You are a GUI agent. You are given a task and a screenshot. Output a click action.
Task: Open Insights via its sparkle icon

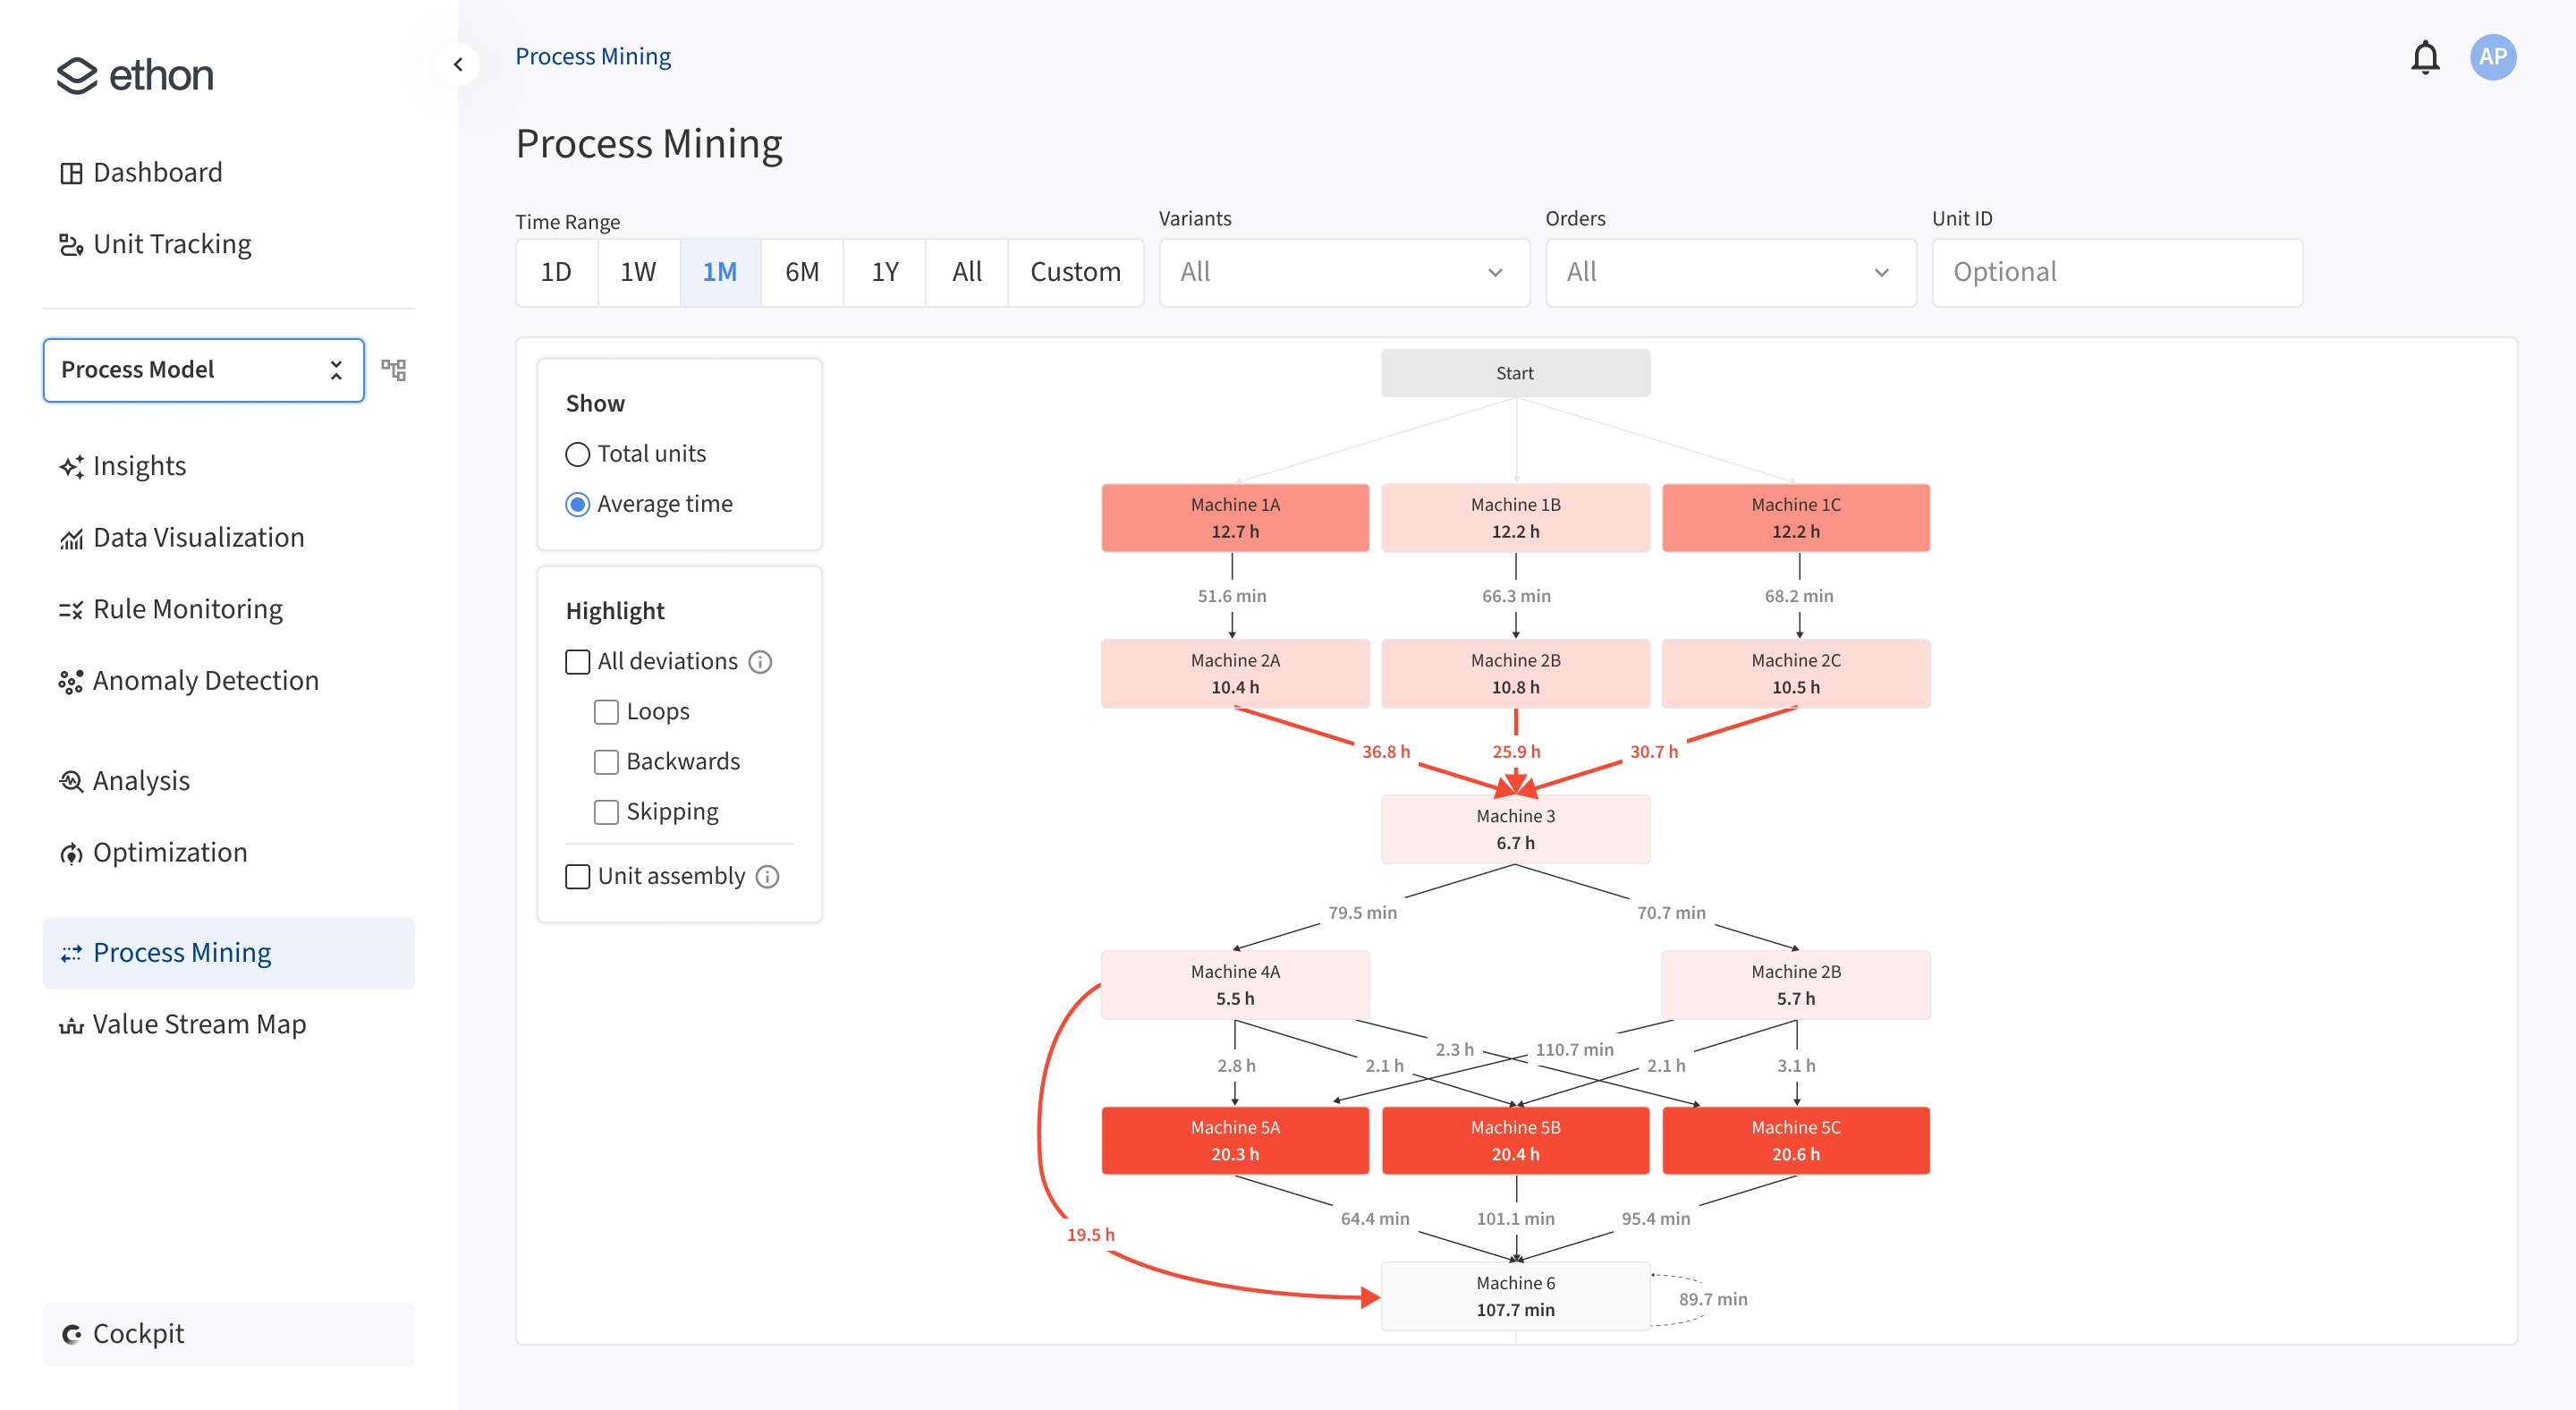[x=70, y=466]
